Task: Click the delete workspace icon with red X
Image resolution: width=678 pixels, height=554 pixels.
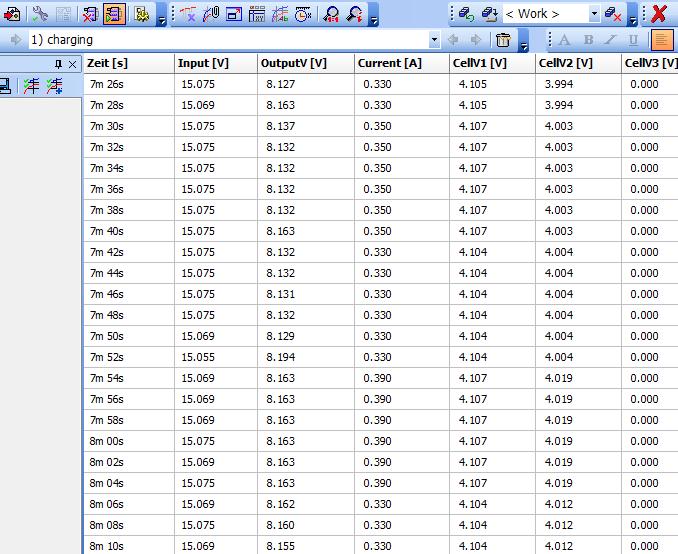Action: click(613, 14)
